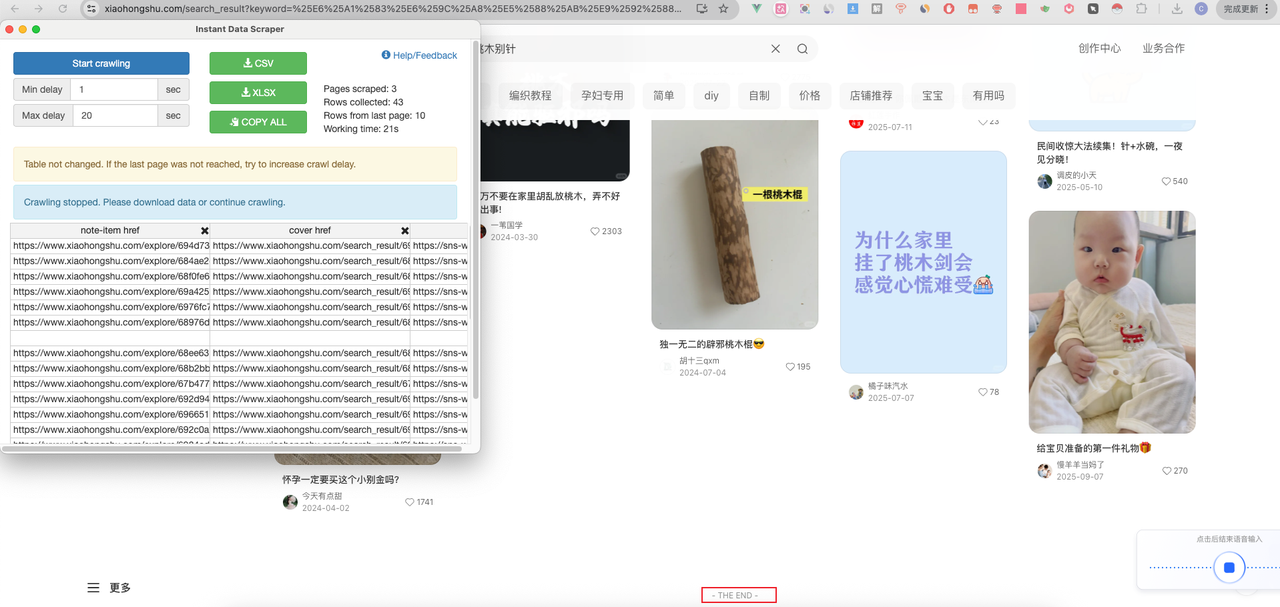This screenshot has height=607, width=1280.
Task: Open author 胡十三qxm profile
Action: (x=699, y=361)
